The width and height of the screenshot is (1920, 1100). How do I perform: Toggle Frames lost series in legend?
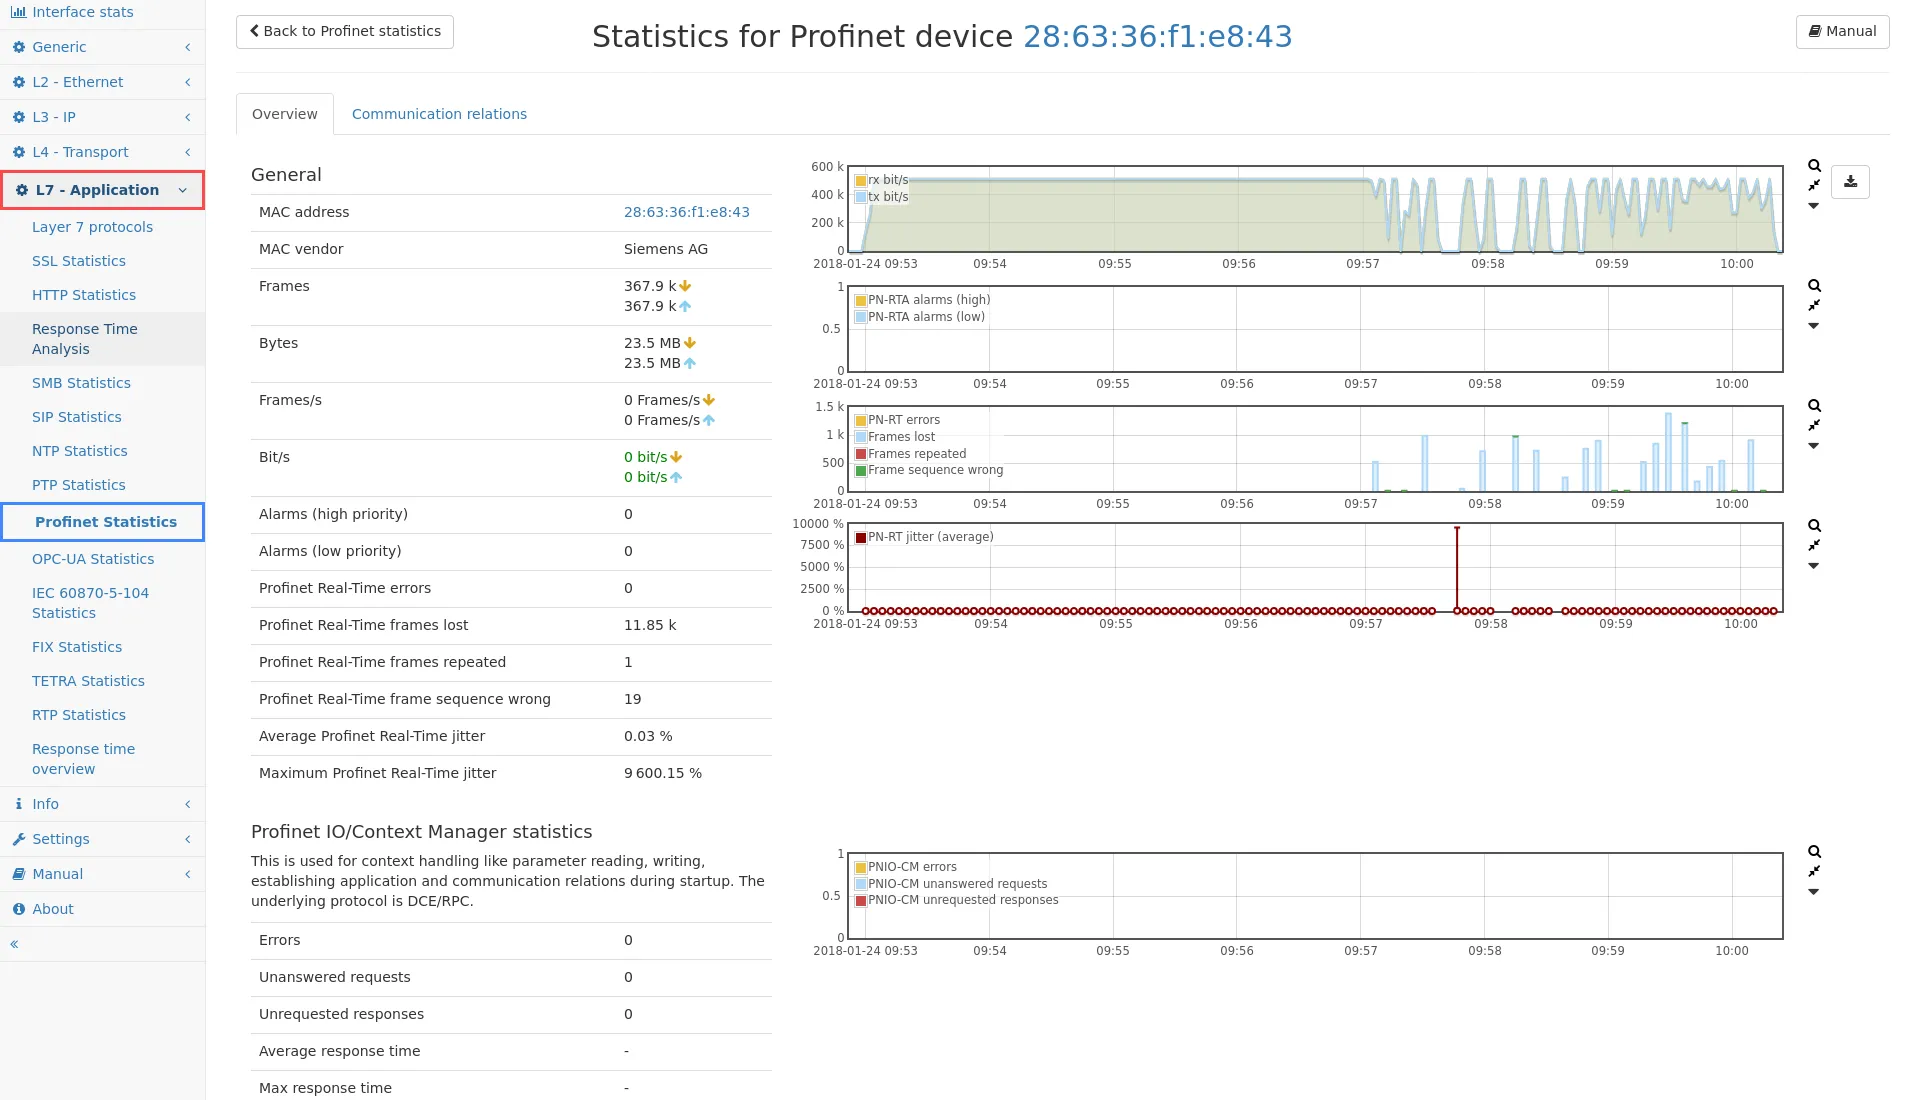click(900, 437)
